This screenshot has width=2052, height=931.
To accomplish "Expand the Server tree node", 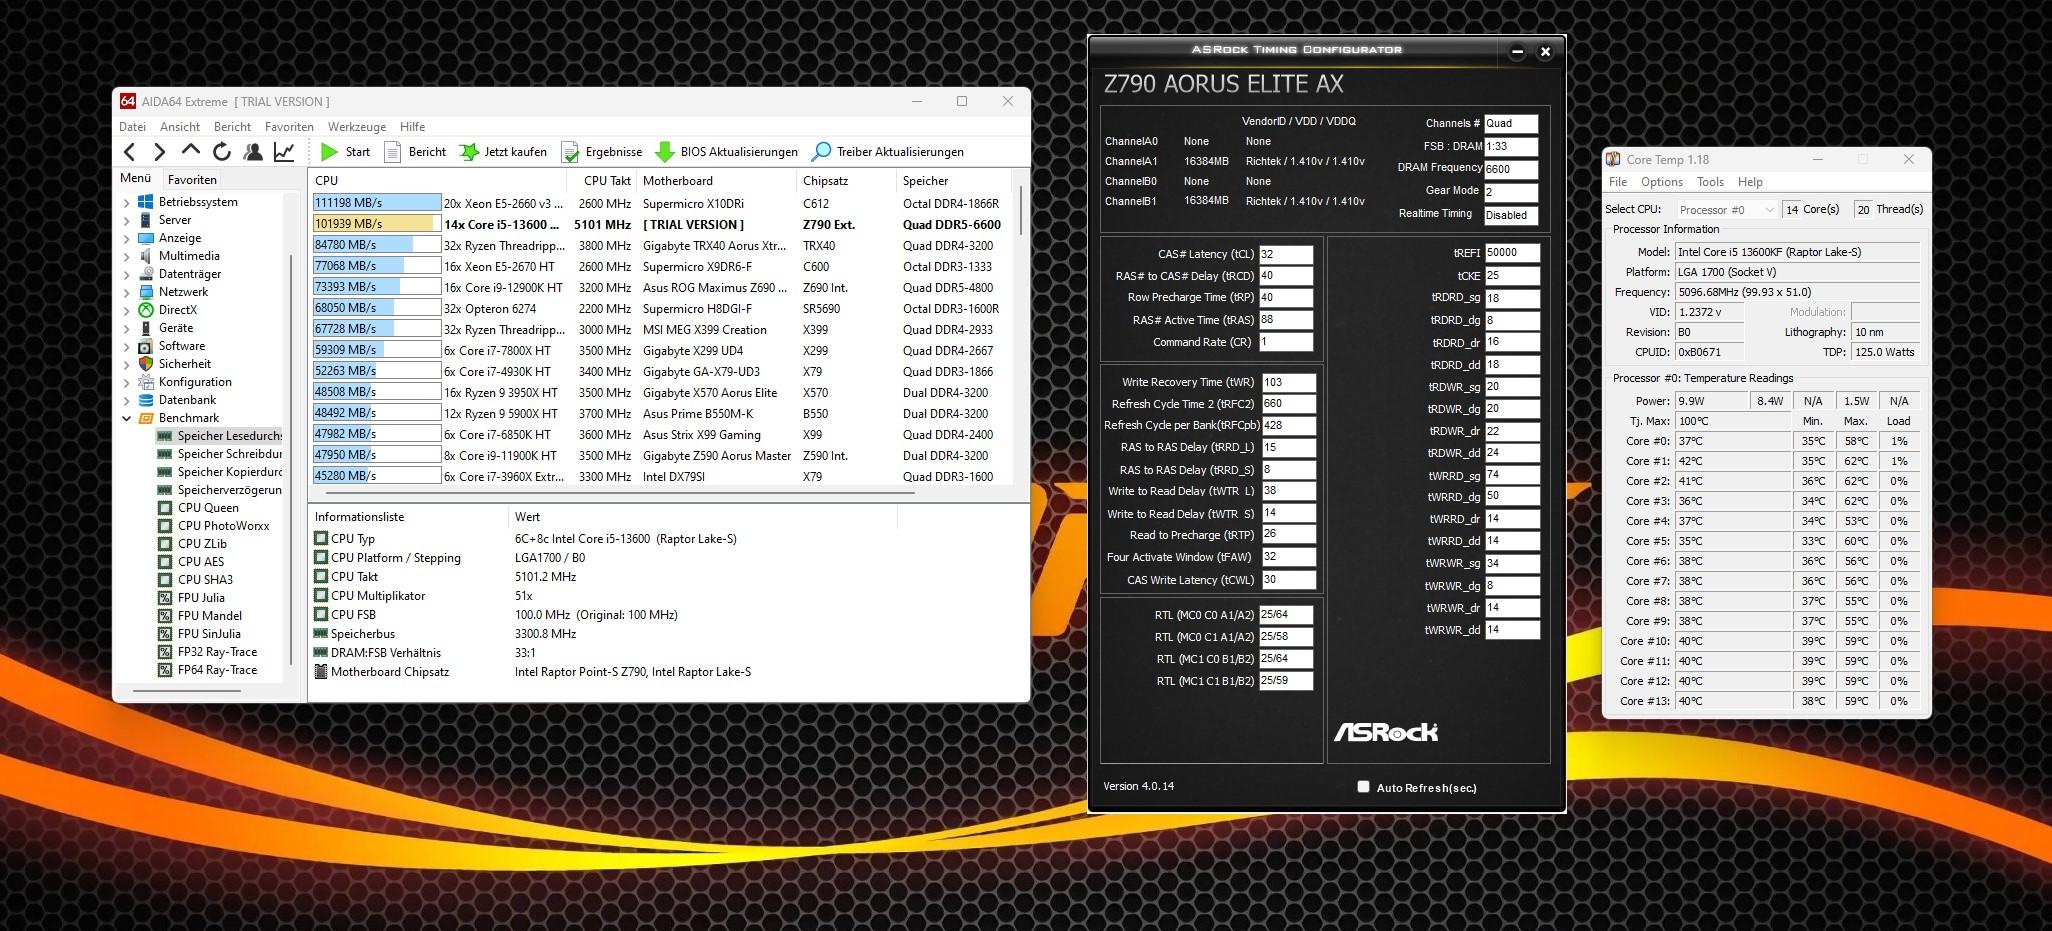I will tap(127, 220).
